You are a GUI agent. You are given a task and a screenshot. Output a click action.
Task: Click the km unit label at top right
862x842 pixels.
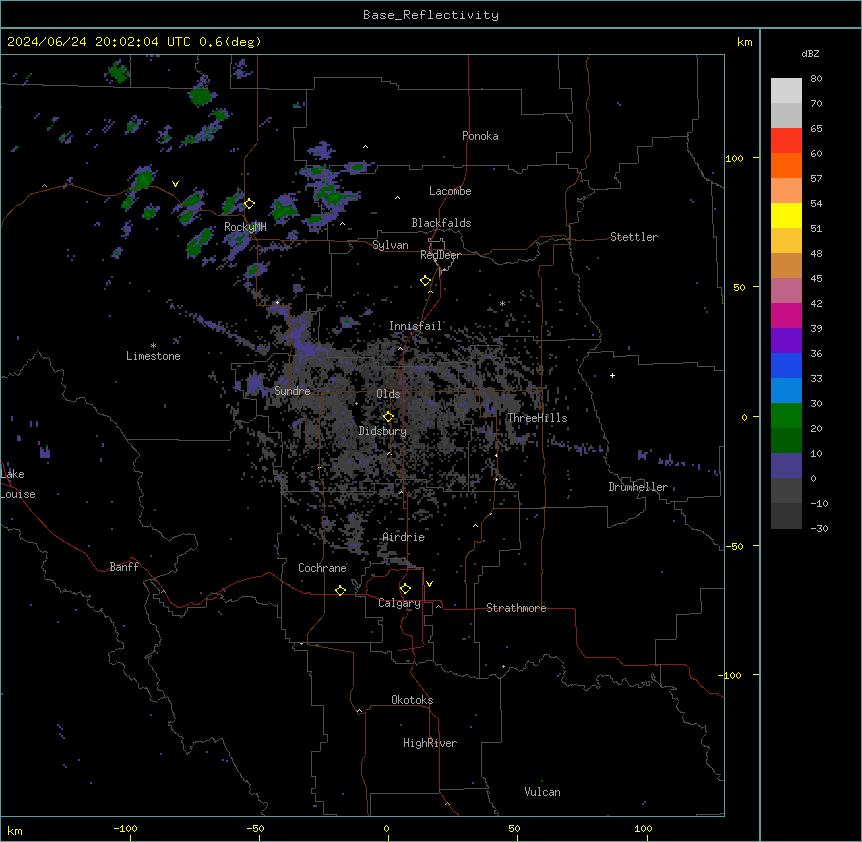744,42
